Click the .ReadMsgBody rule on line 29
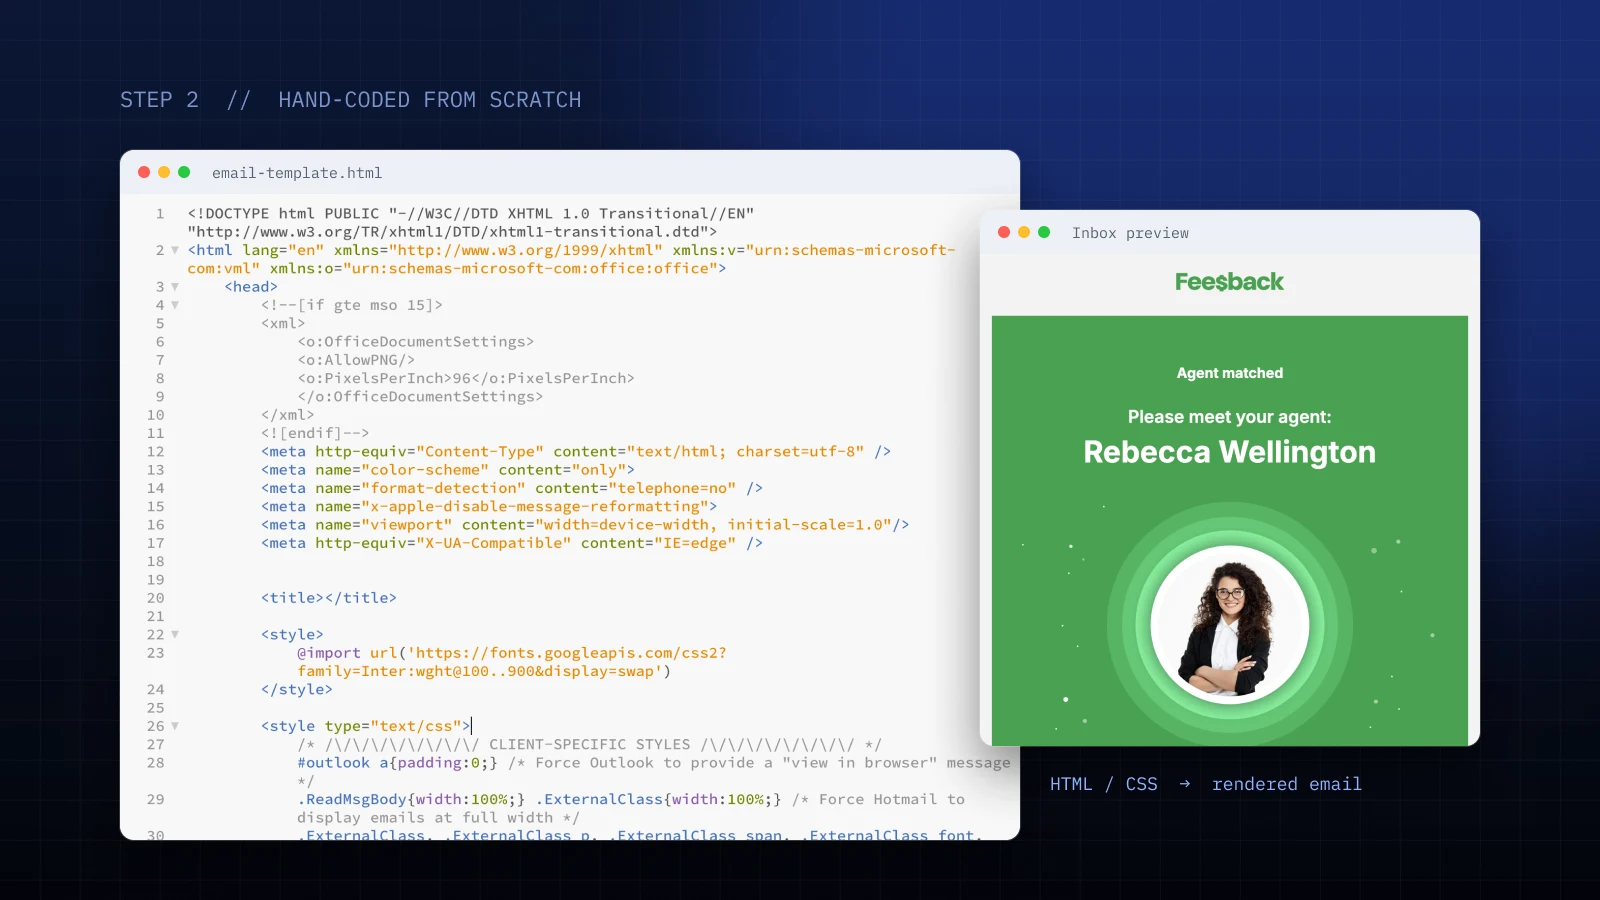Viewport: 1600px width, 900px height. (x=411, y=800)
